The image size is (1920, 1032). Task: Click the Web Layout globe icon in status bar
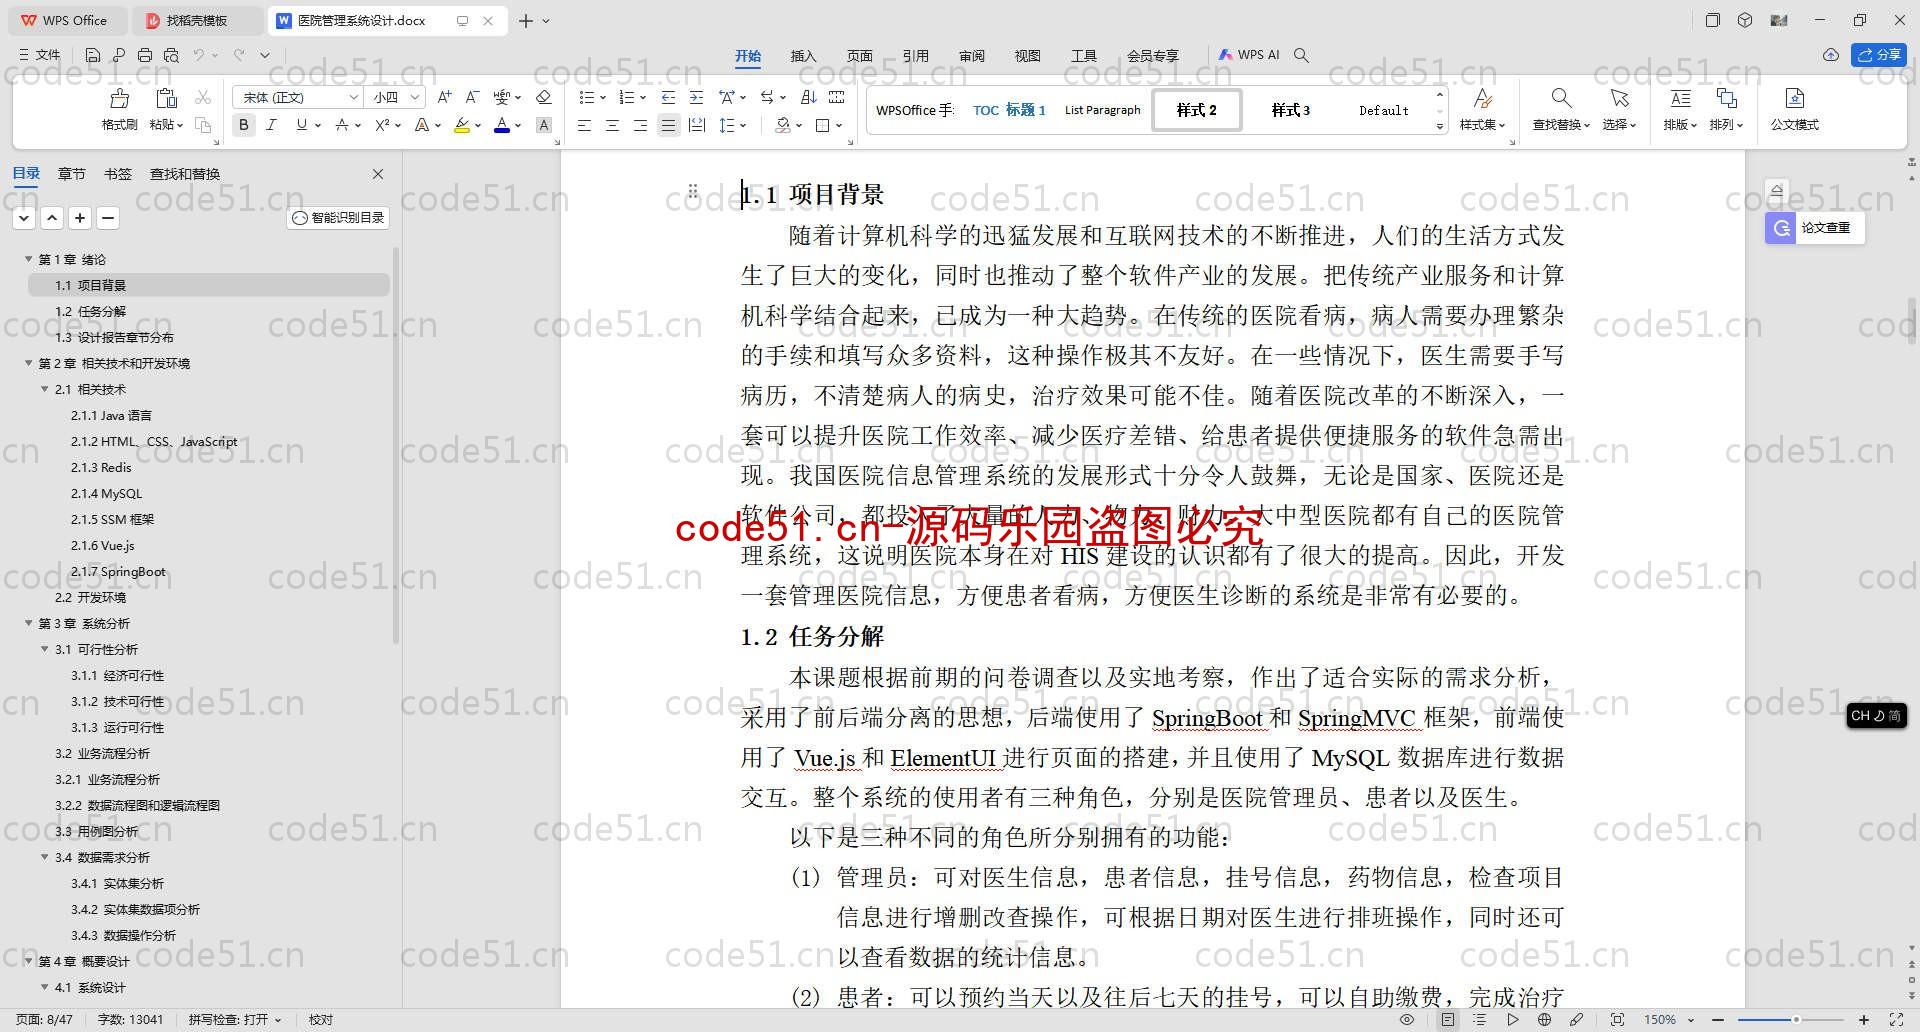[1544, 1020]
